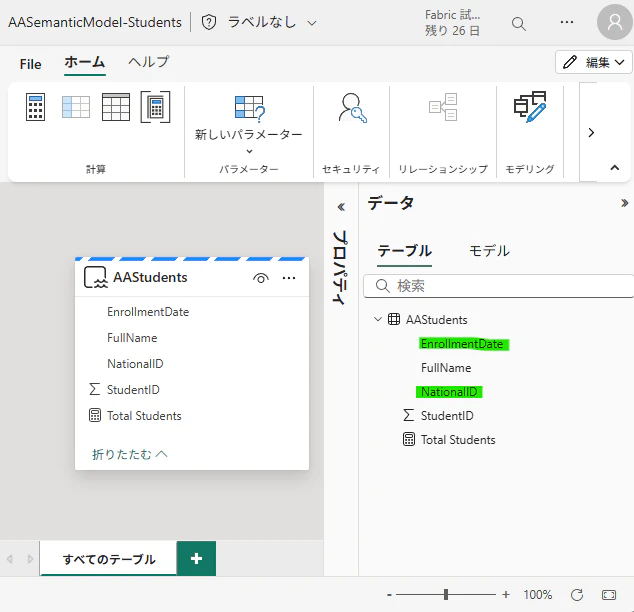Click the 100% zoom level value
The height and width of the screenshot is (612, 634).
[537, 595]
